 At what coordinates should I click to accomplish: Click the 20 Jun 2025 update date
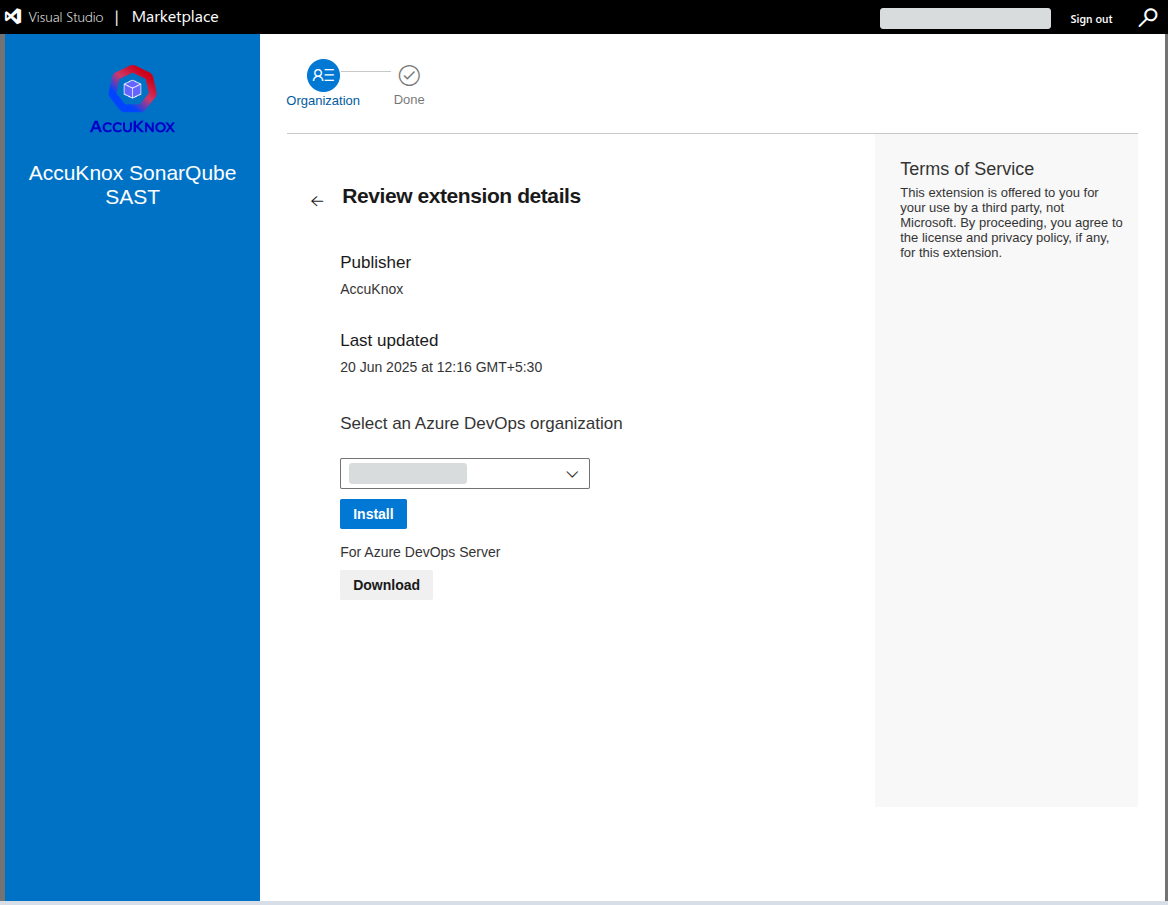(441, 367)
